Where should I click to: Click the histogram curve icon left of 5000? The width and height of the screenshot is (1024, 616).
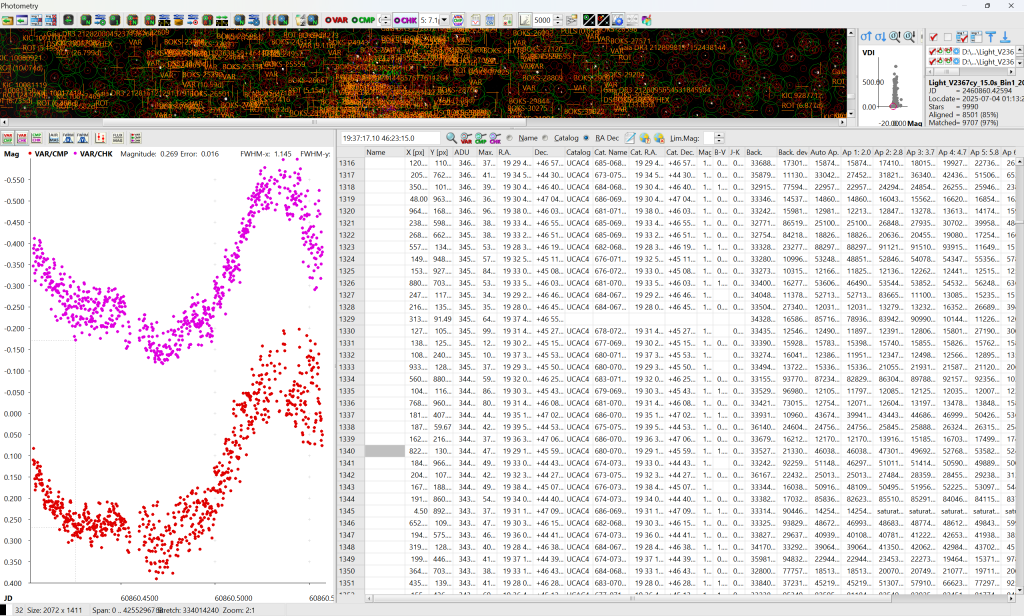click(524, 20)
